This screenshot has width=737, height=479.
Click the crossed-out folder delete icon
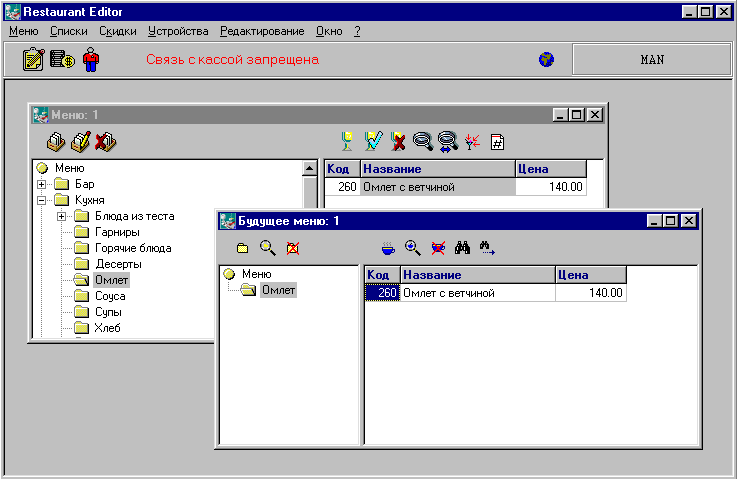tap(293, 248)
